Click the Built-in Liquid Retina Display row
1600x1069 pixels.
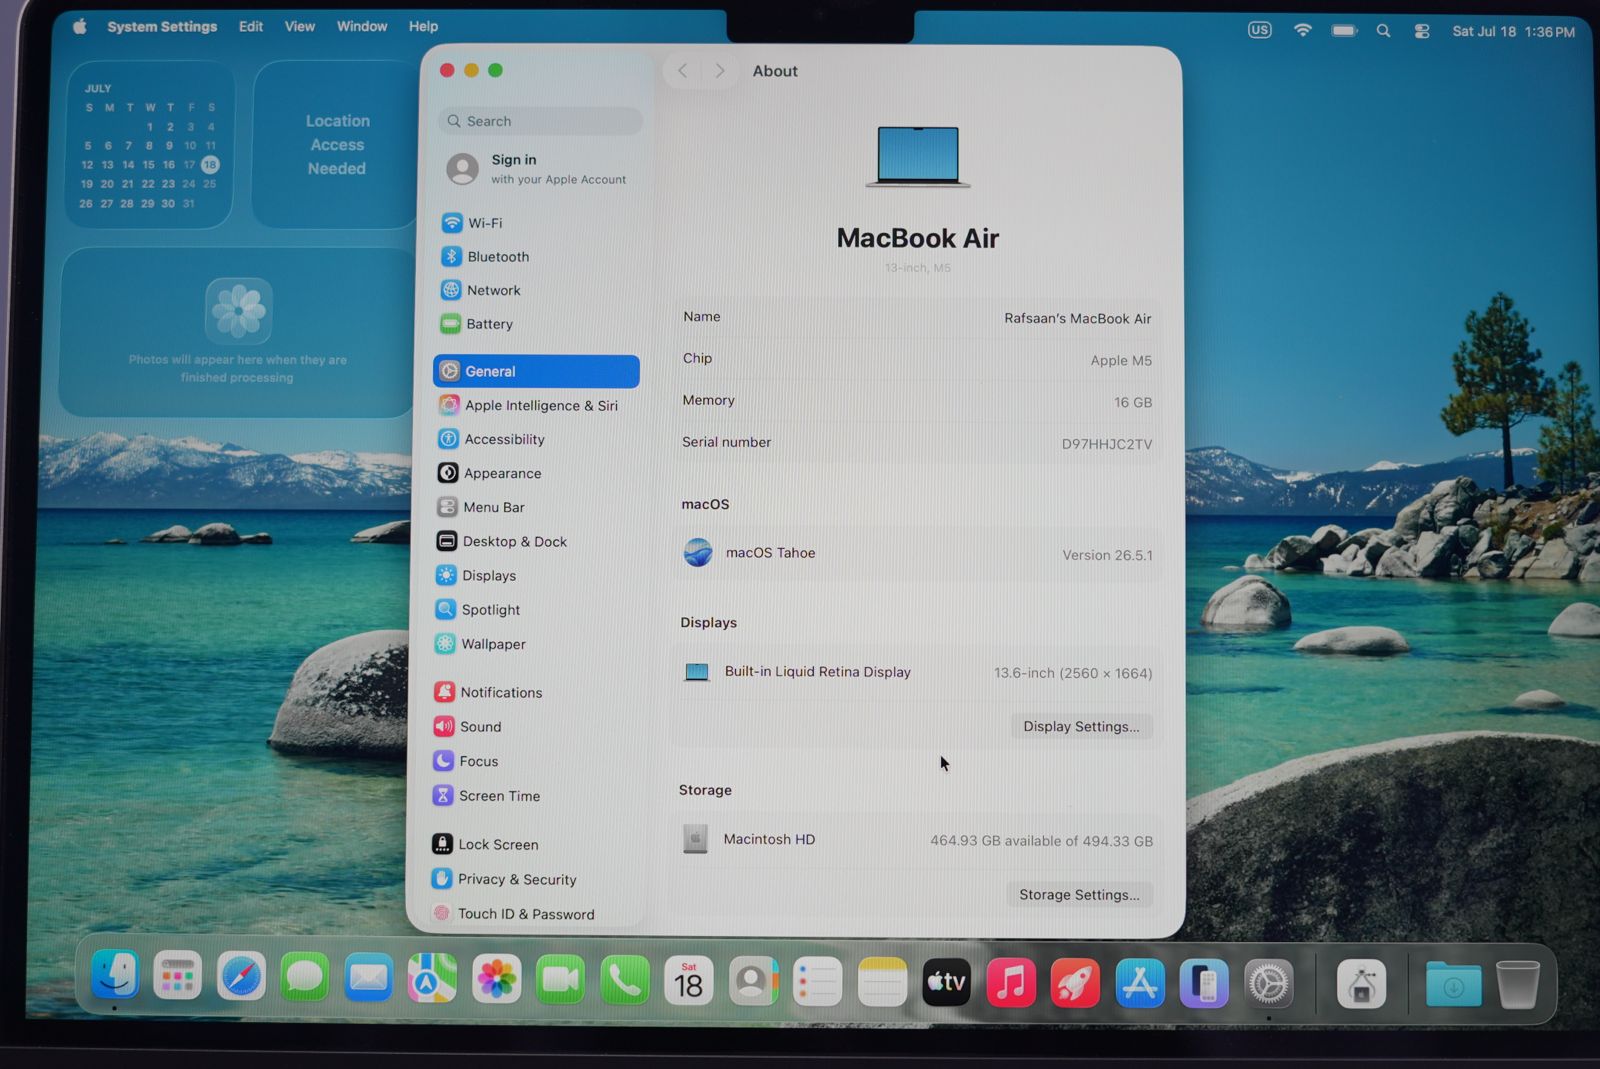(917, 672)
